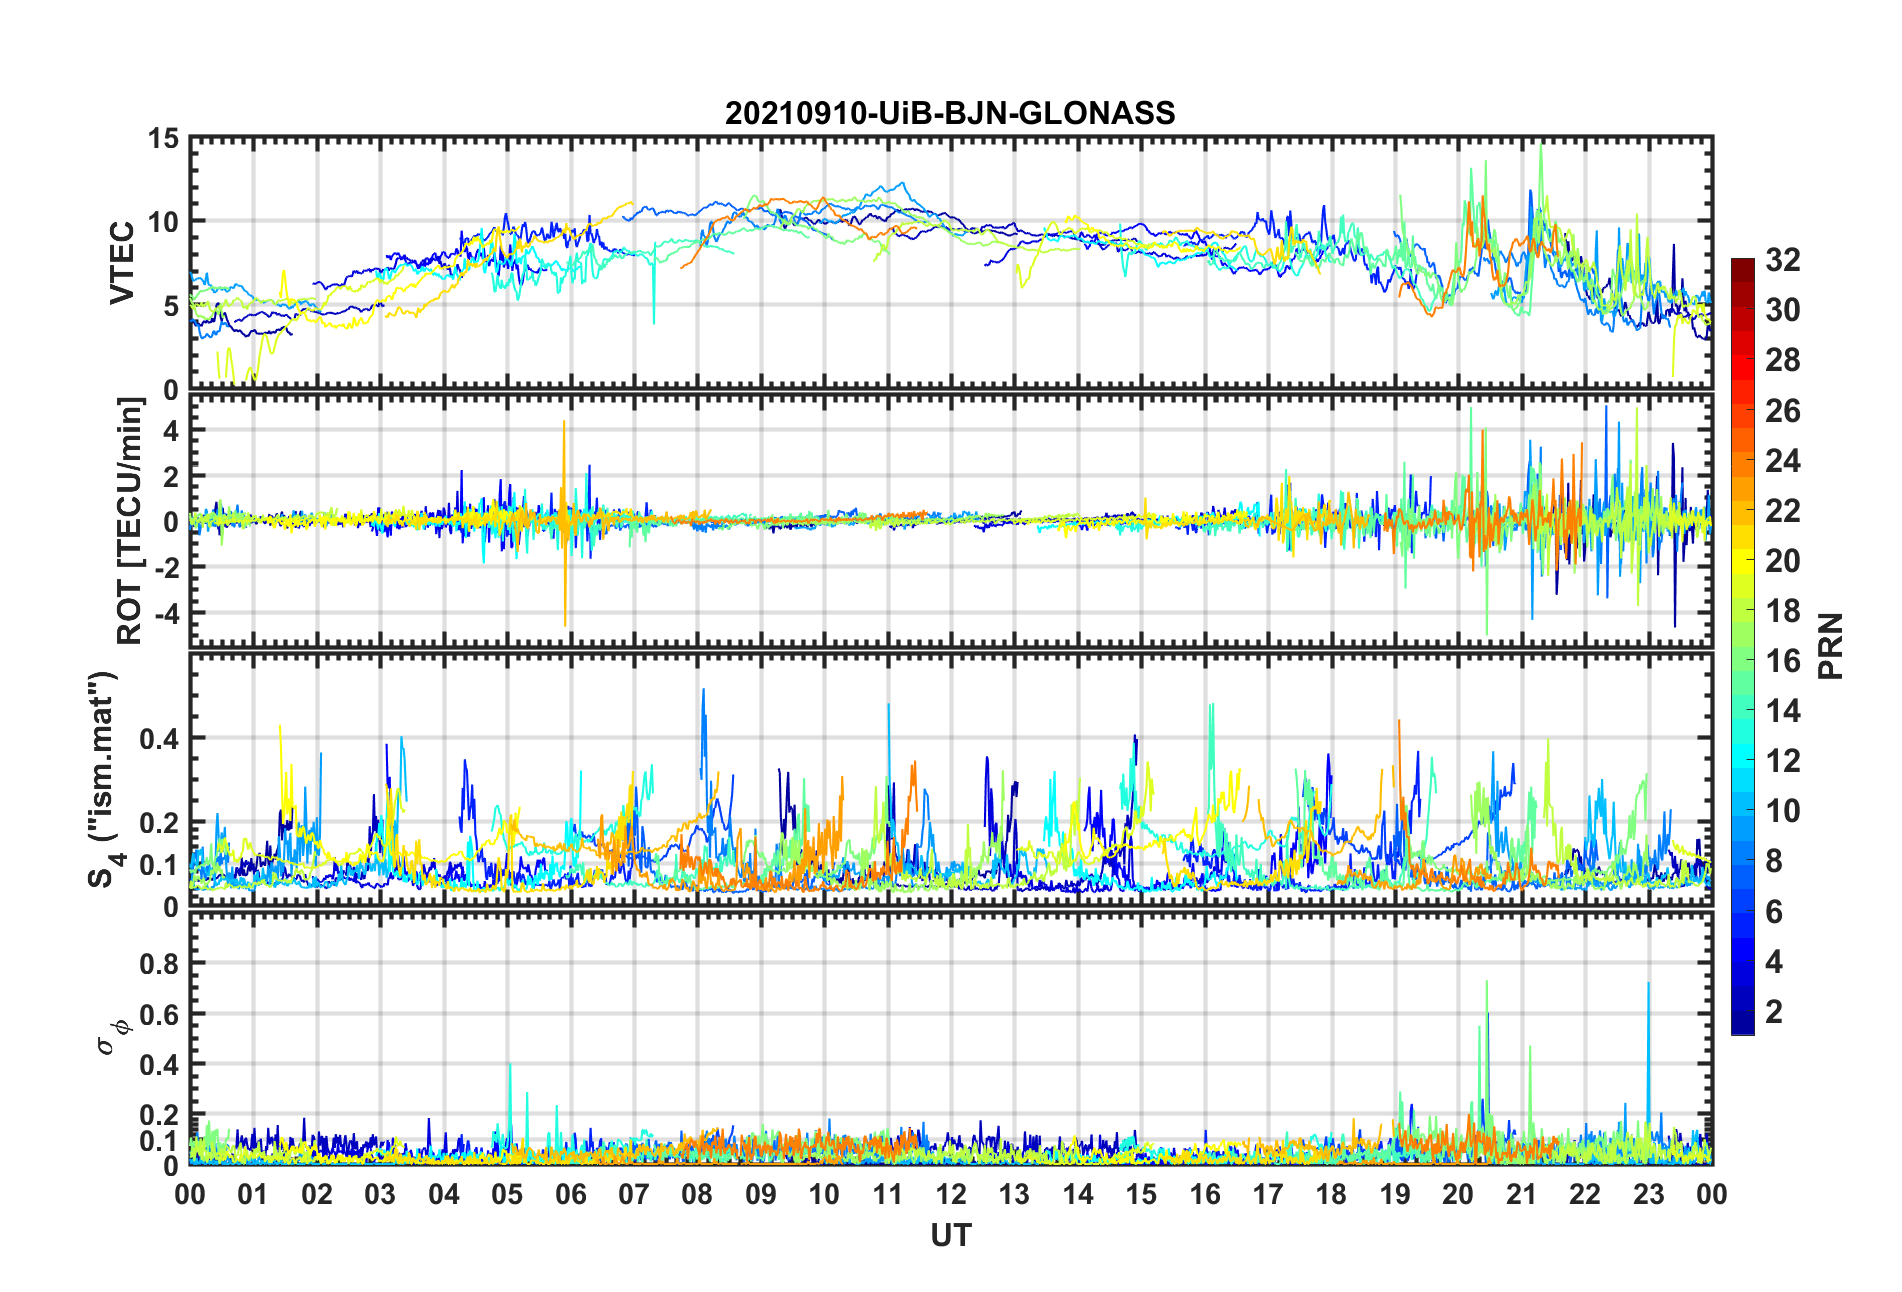Click colorbar tick label 30
The image size is (1902, 1292).
click(1783, 310)
